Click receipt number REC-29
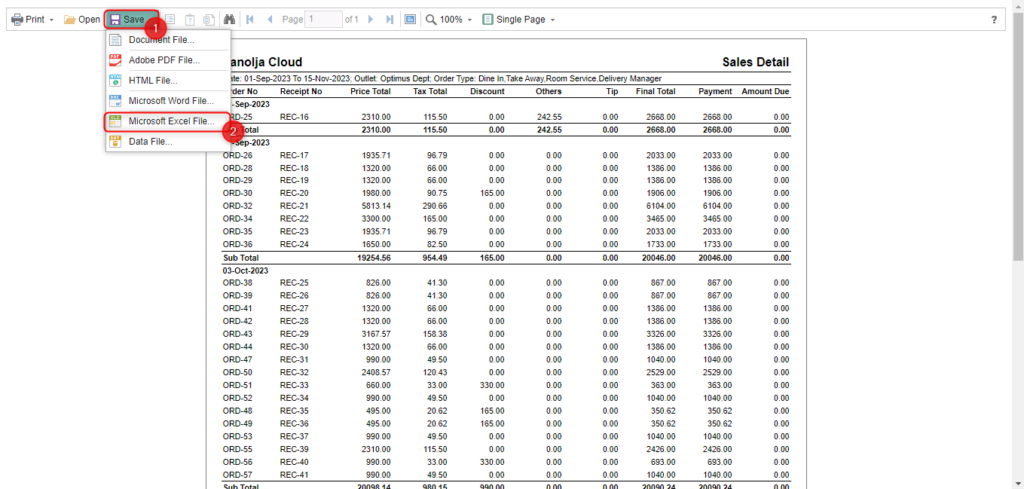The width and height of the screenshot is (1024, 489). [x=294, y=334]
